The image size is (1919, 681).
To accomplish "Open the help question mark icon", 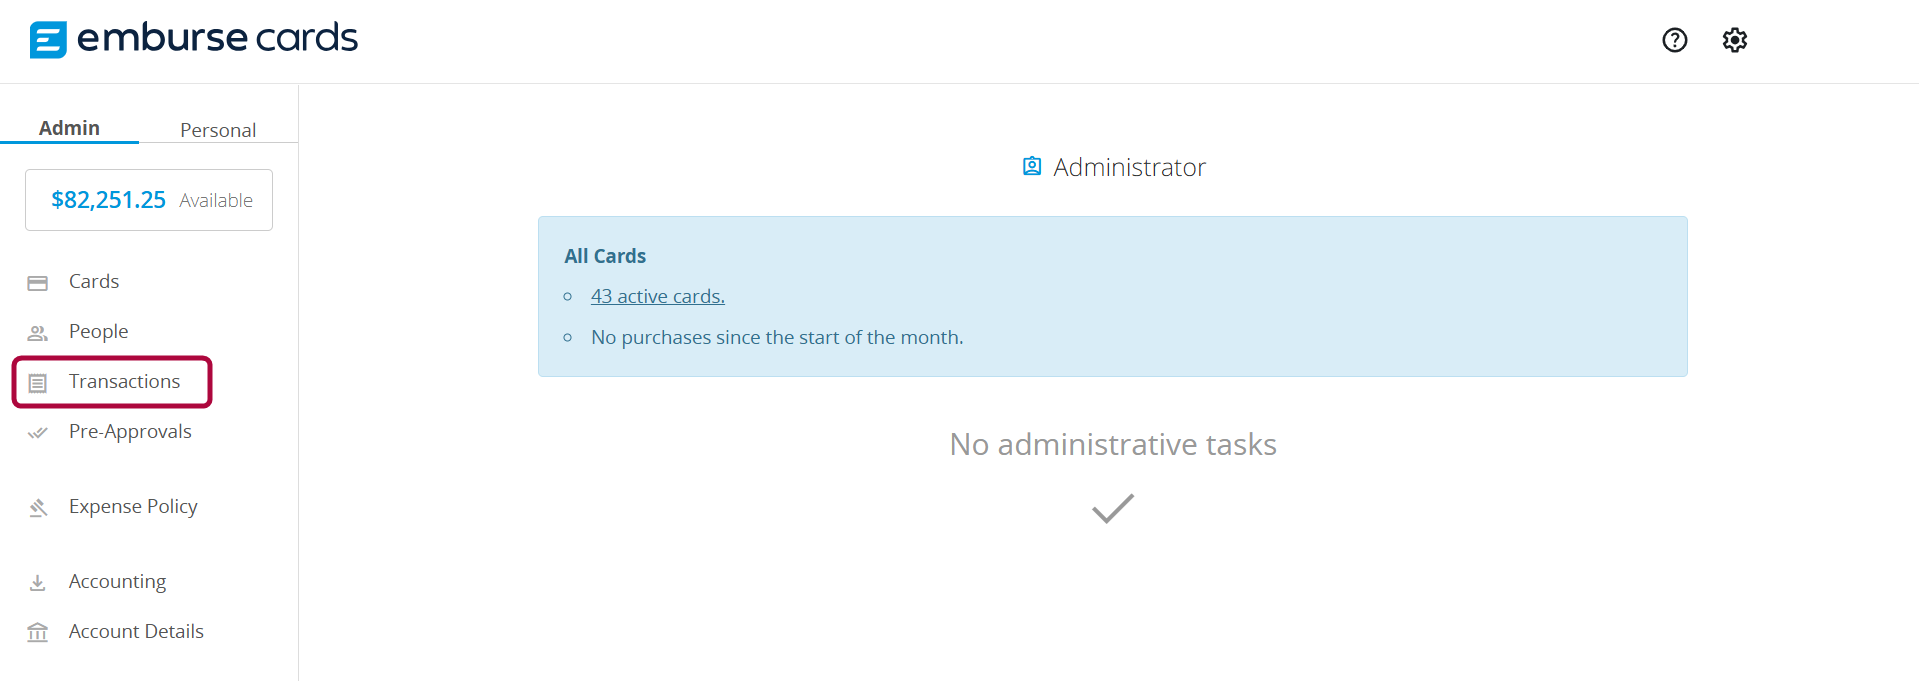I will 1674,40.
